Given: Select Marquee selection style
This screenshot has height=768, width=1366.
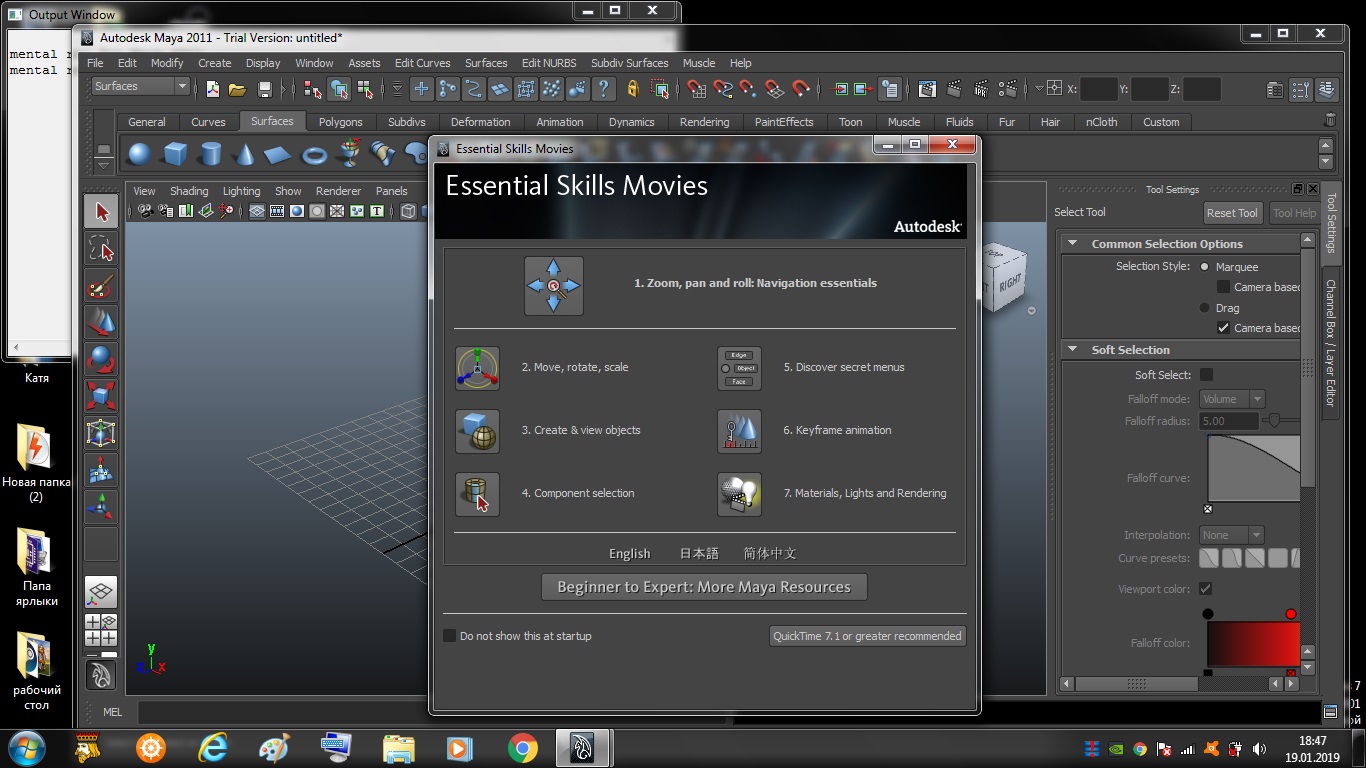Looking at the screenshot, I should point(1204,267).
